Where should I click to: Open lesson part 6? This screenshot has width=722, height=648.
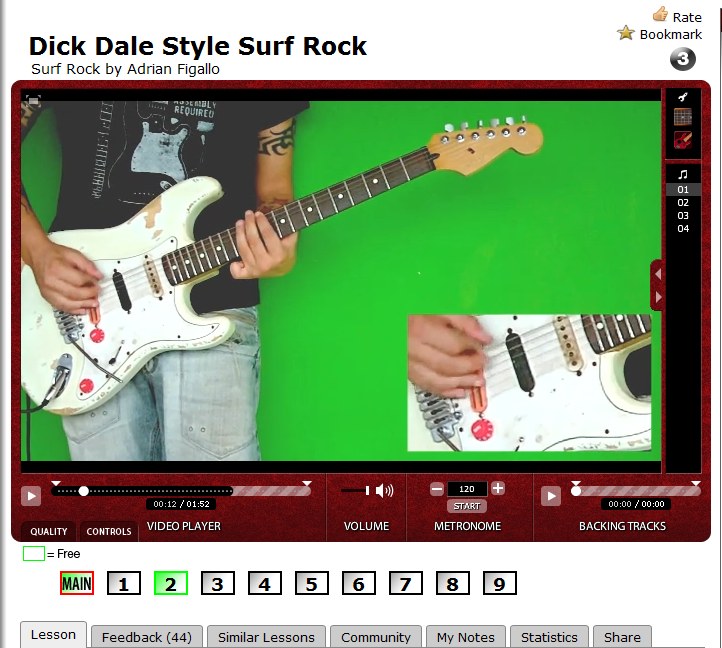pos(359,584)
